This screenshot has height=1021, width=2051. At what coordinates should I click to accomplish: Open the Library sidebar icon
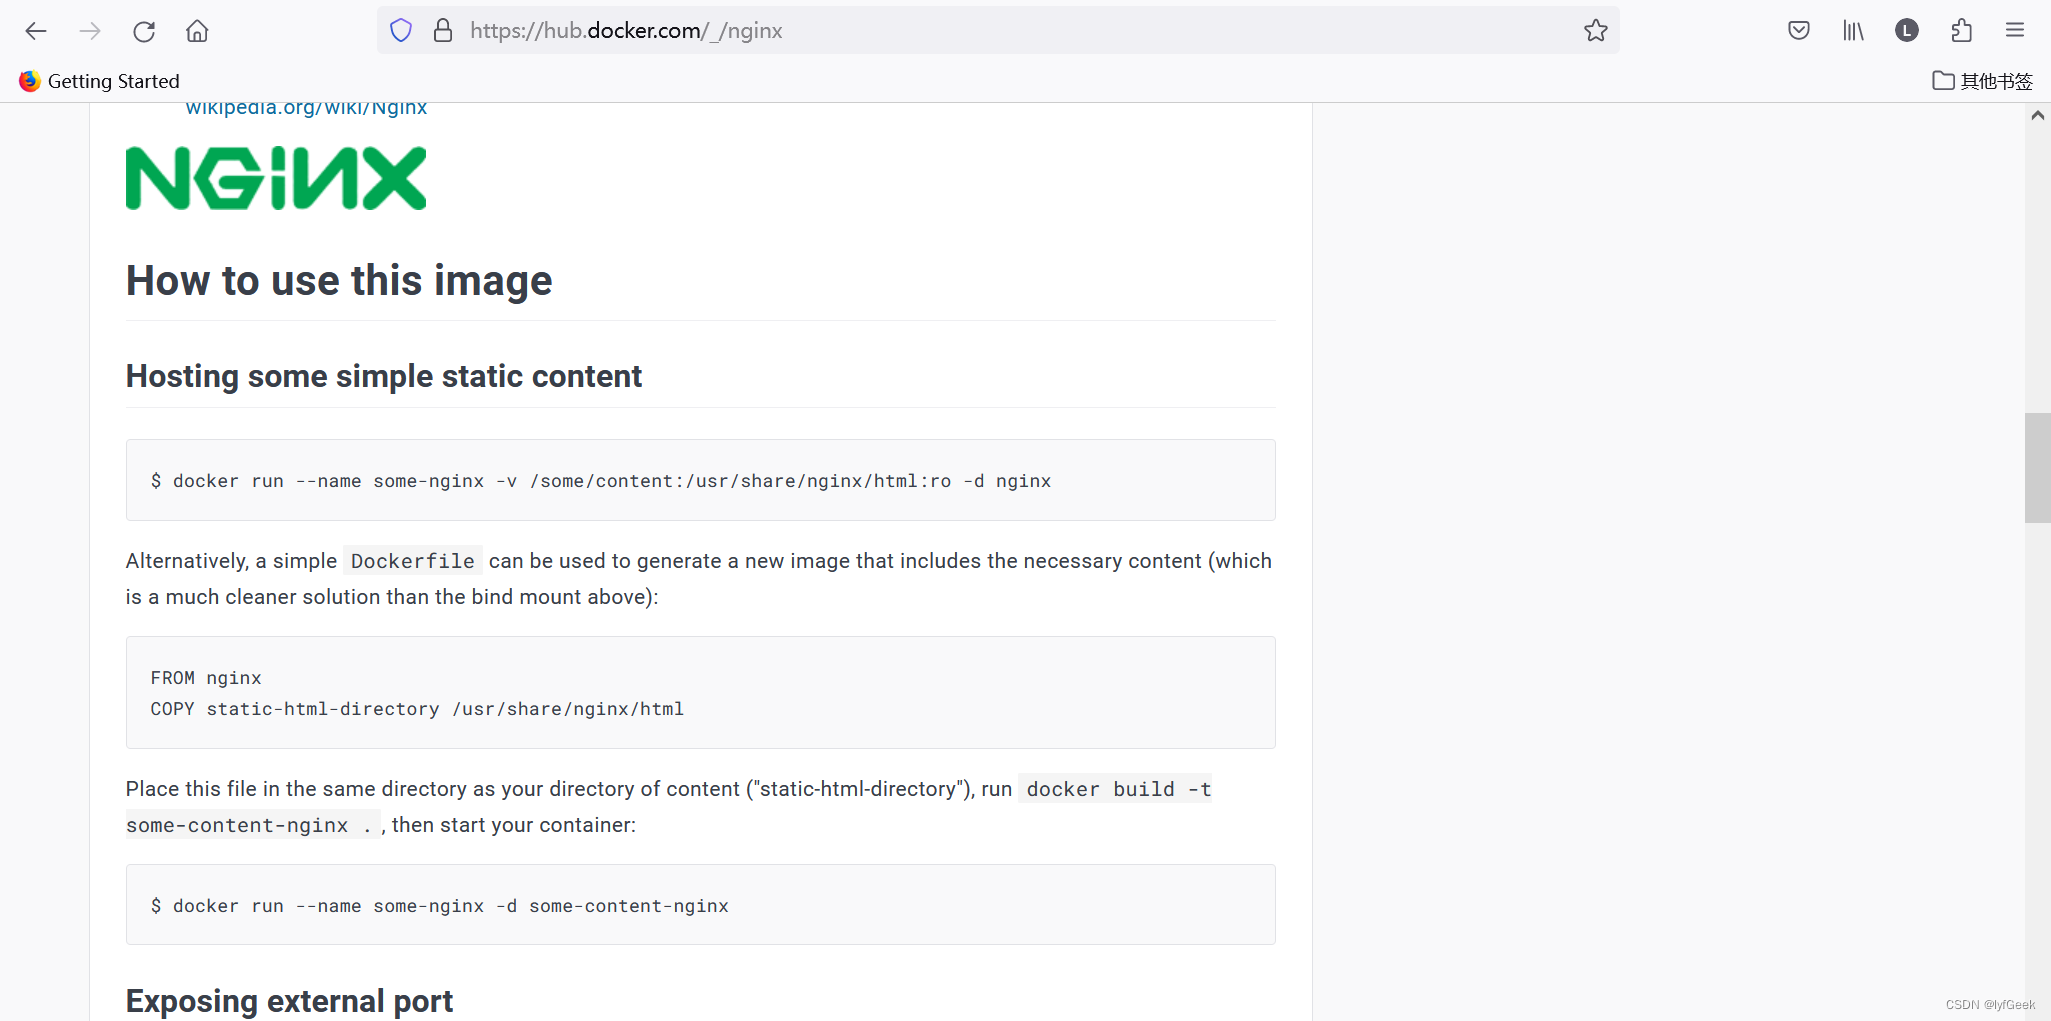[1853, 31]
